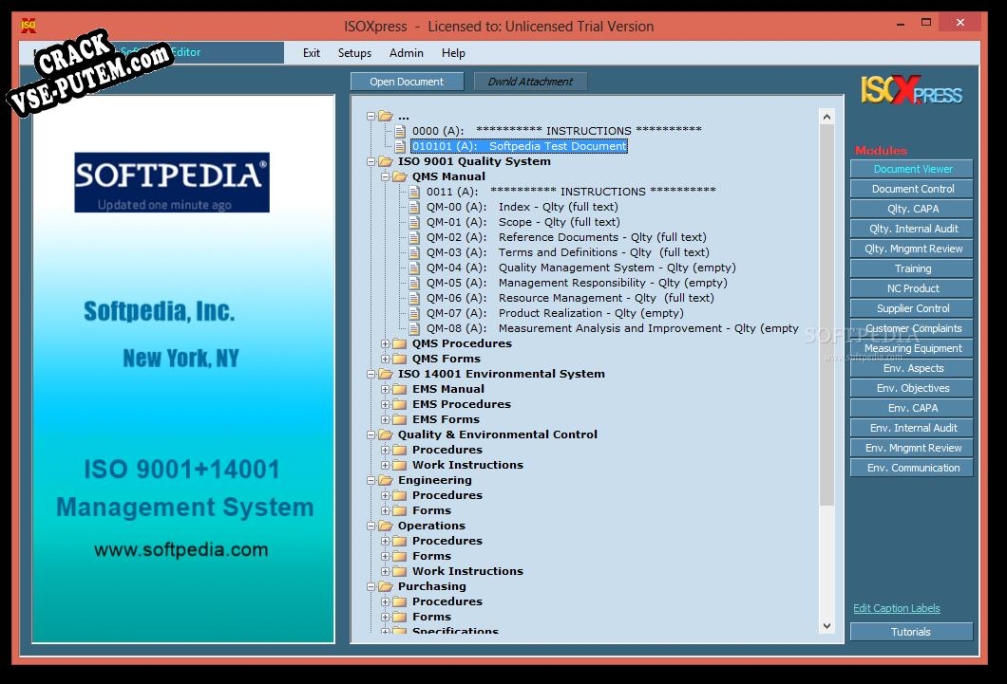
Task: Click the Softpedia logo image
Action: tap(171, 182)
